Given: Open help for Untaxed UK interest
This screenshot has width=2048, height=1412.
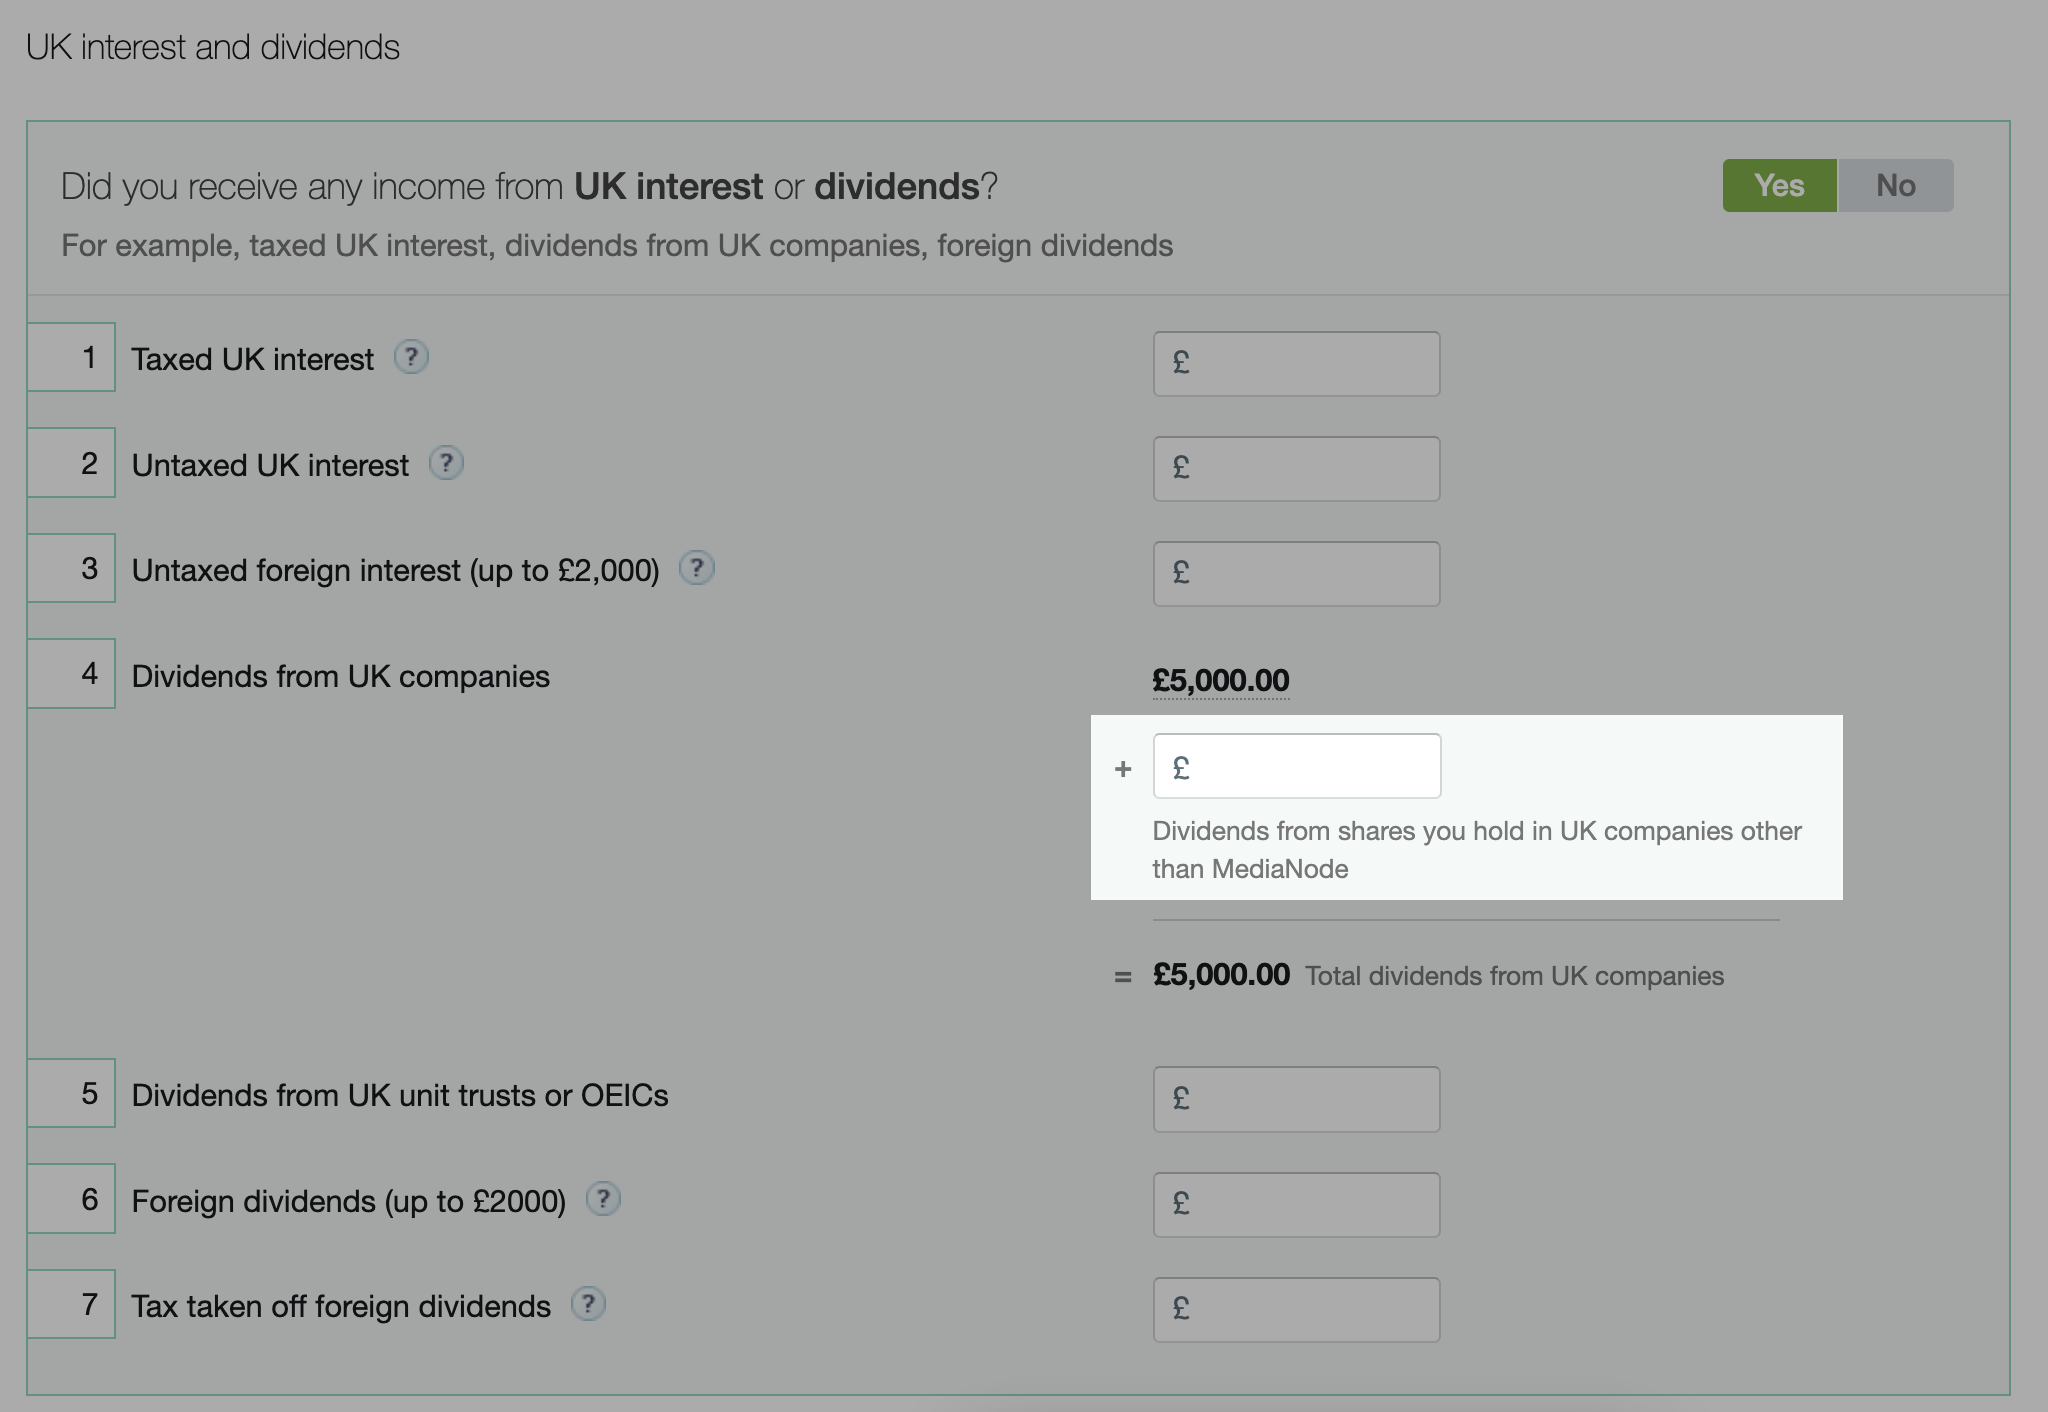Looking at the screenshot, I should click(448, 463).
